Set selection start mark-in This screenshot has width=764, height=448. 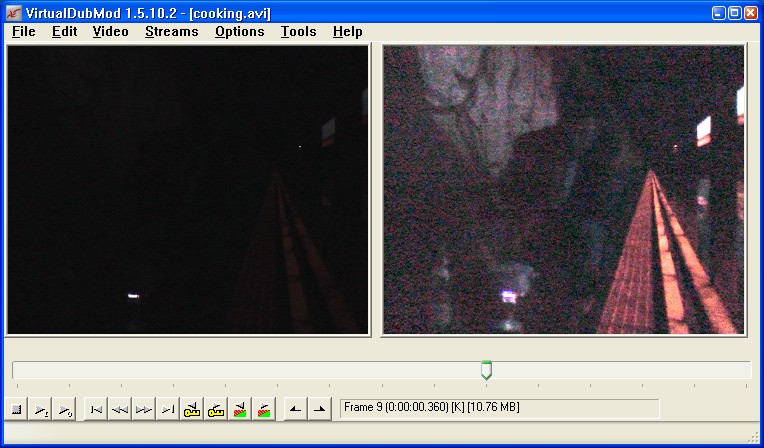pos(296,409)
